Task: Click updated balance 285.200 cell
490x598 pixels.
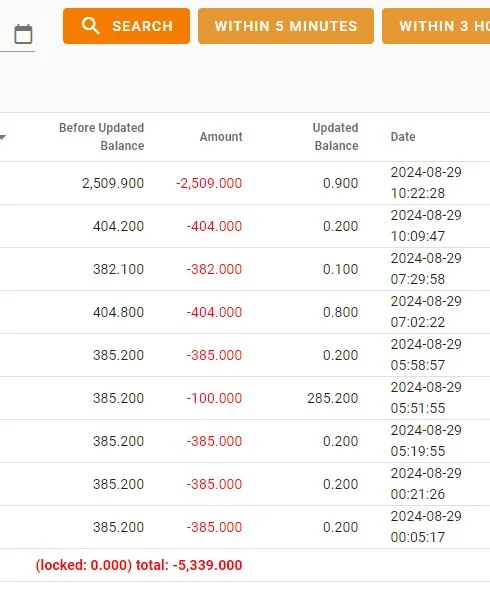Action: point(333,398)
